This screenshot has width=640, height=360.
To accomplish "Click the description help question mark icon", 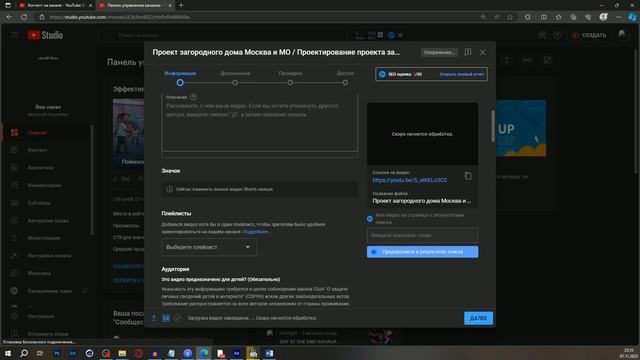I will [x=193, y=97].
